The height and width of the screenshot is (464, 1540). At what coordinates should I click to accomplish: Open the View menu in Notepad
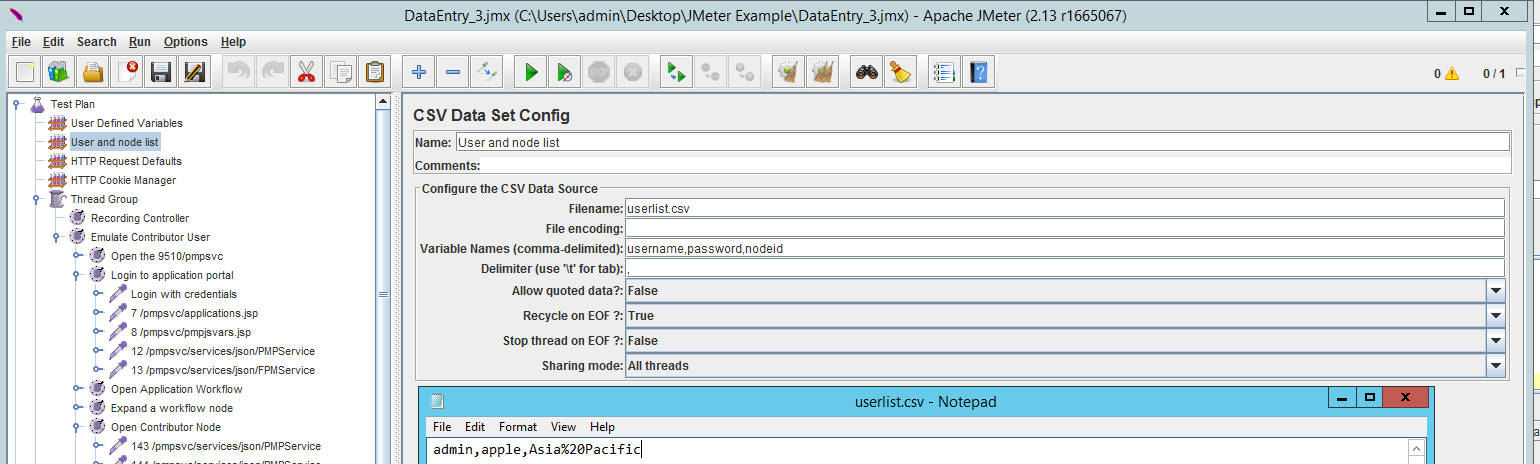(x=563, y=427)
